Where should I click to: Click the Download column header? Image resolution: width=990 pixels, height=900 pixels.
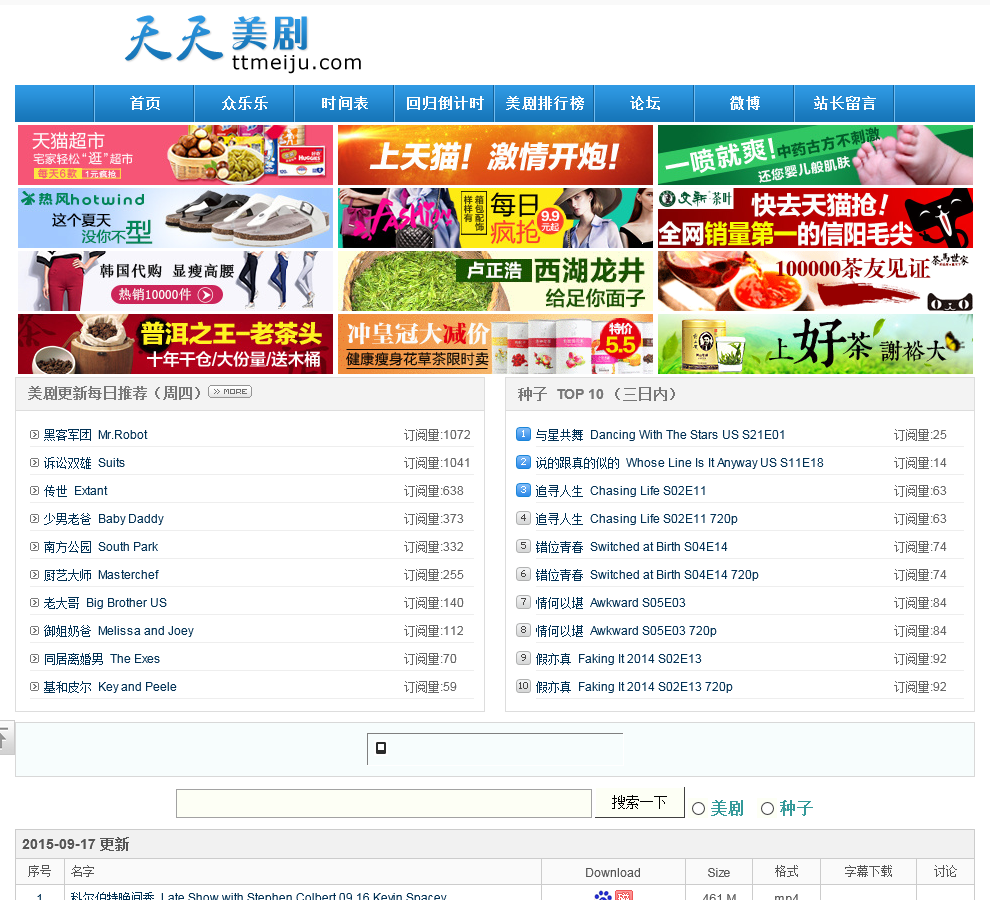[612, 872]
